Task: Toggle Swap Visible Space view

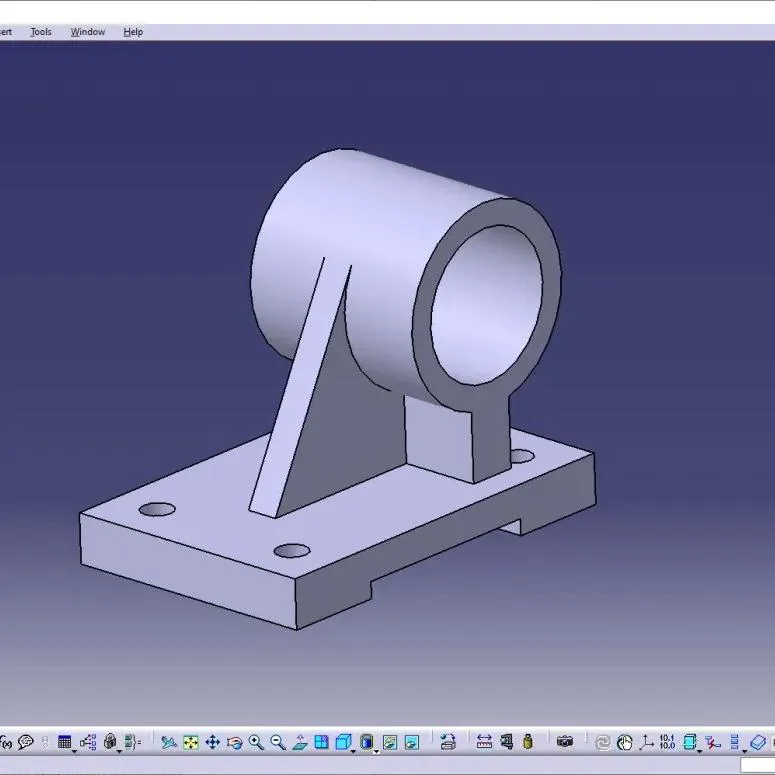Action: [412, 742]
